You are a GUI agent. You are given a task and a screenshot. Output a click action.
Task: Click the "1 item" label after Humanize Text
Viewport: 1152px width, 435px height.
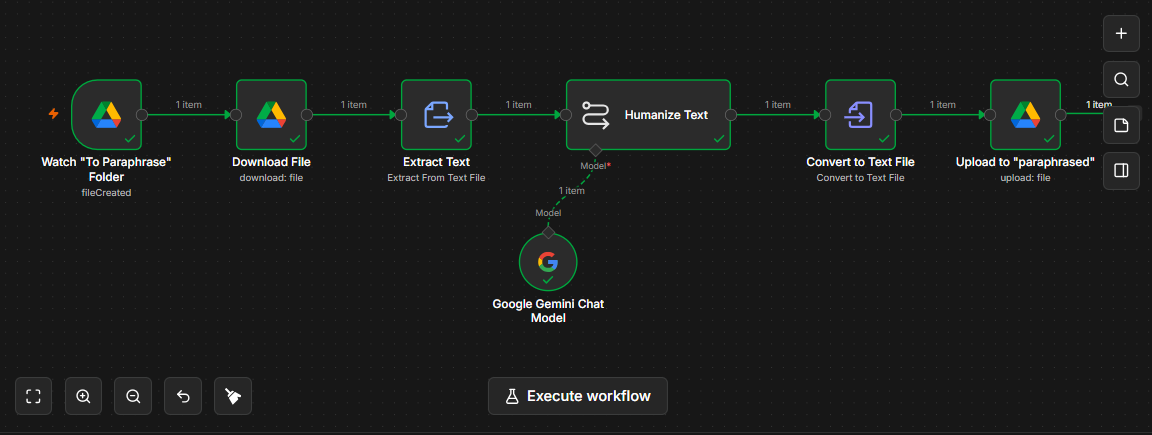tap(777, 104)
